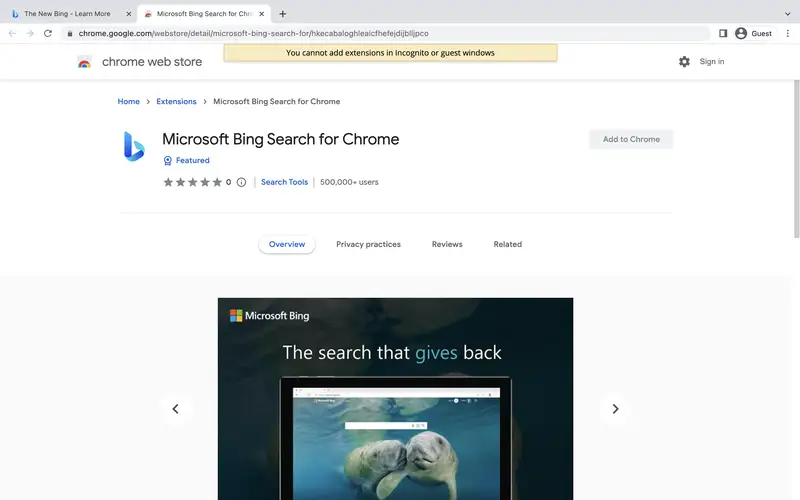Screen dimensions: 800x500
Task: Open a new tab with plus icon
Action: tap(283, 14)
